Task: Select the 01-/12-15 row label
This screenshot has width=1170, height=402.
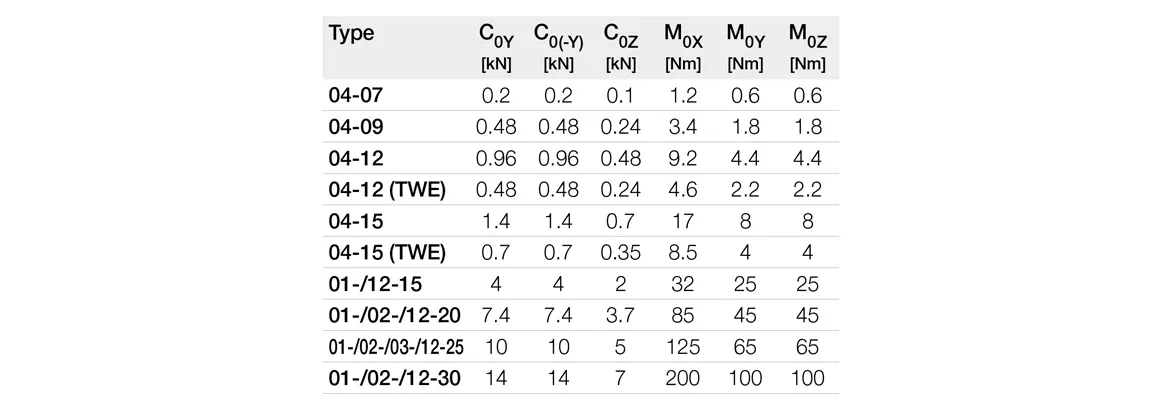Action: pyautogui.click(x=375, y=284)
